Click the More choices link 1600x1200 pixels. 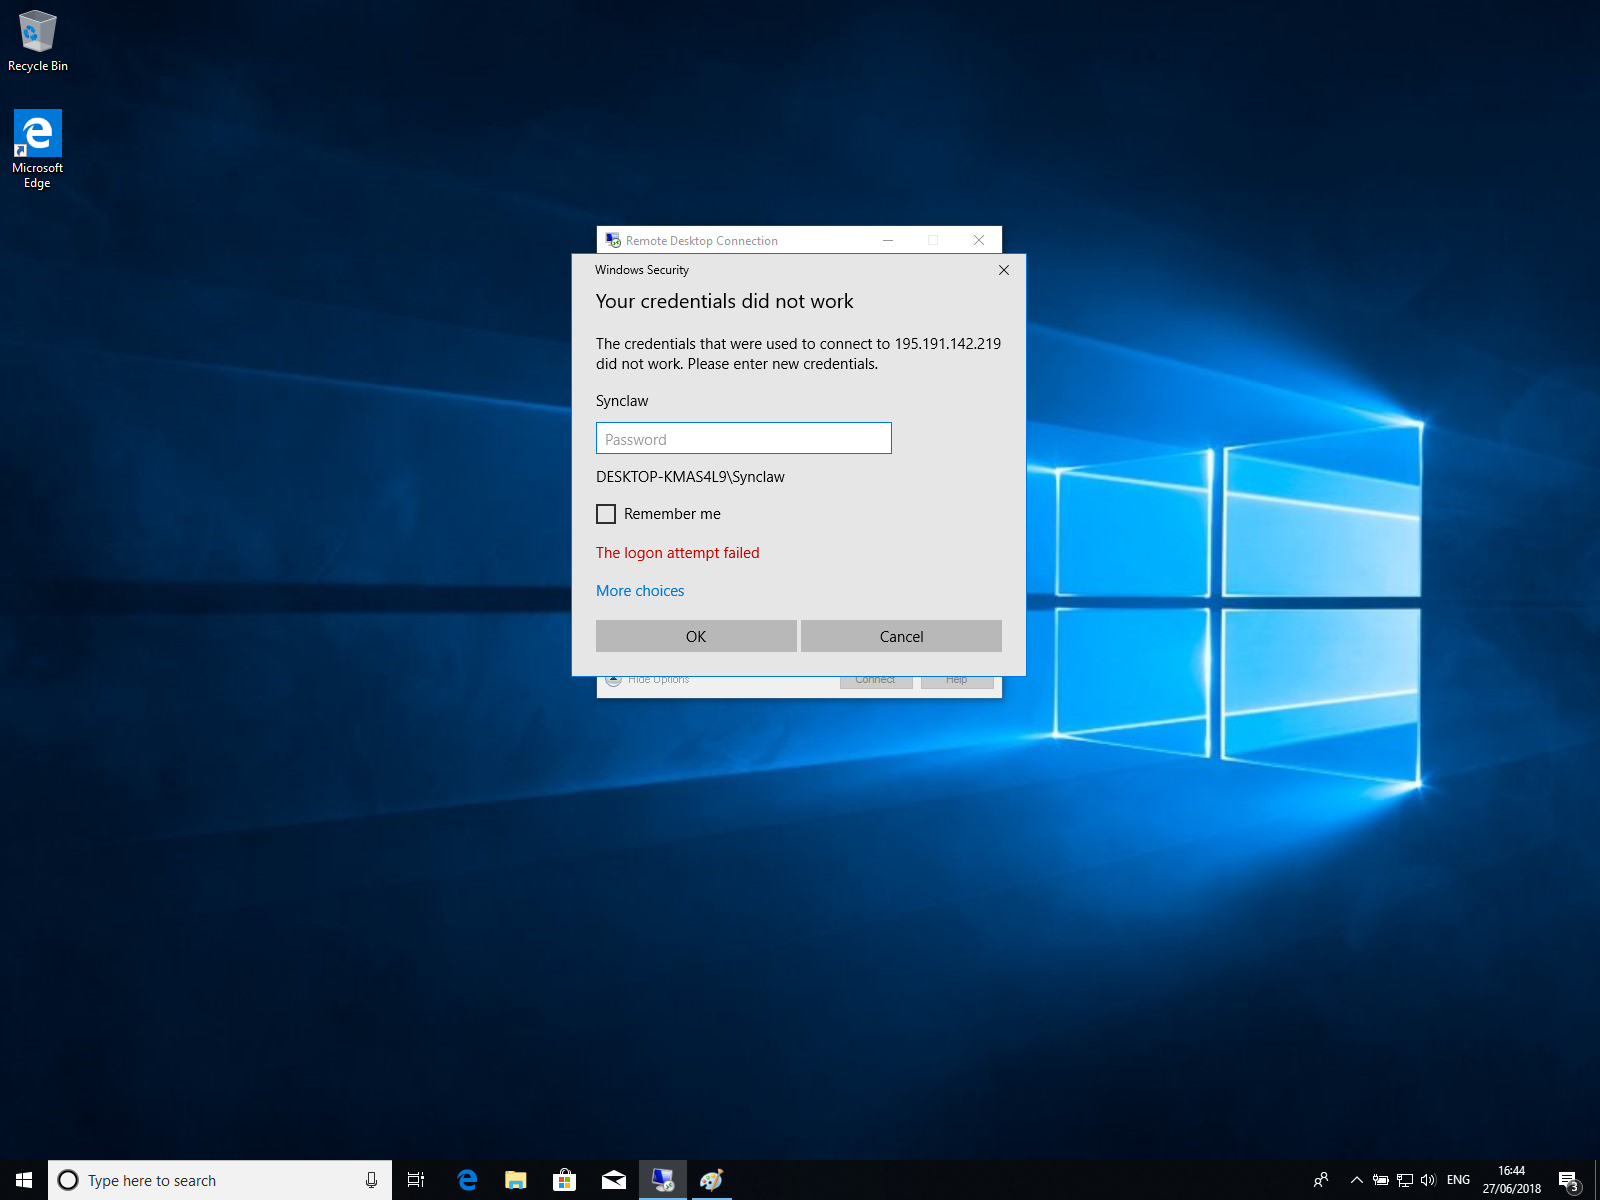pos(640,591)
